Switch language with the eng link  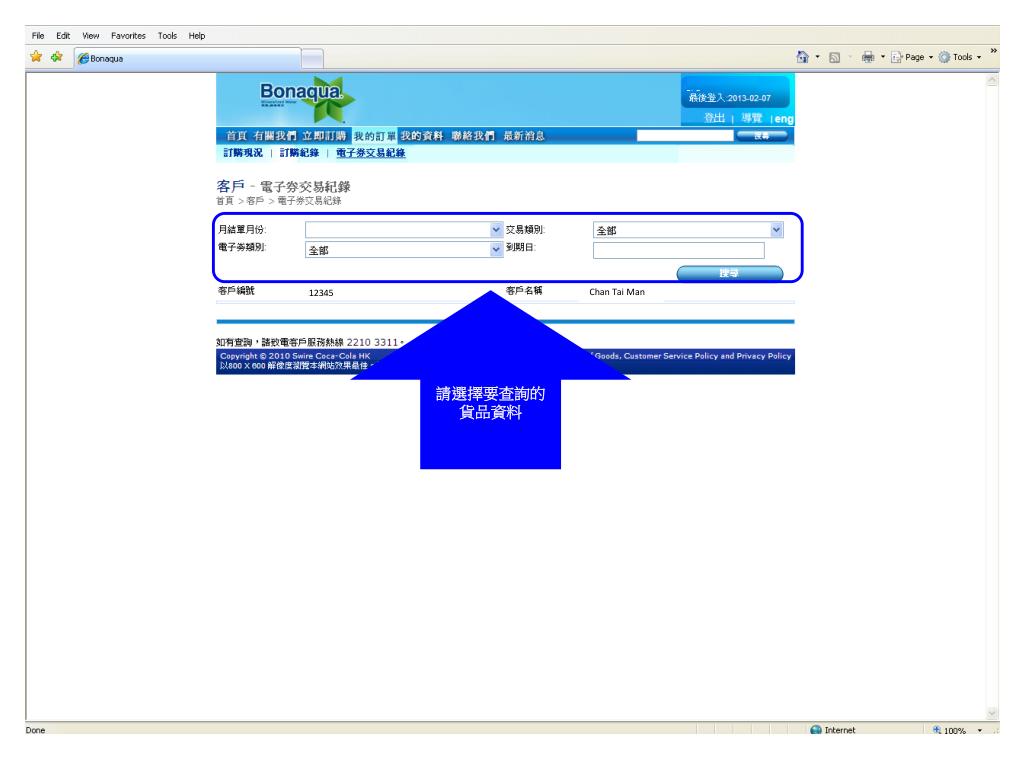pyautogui.click(x=784, y=119)
